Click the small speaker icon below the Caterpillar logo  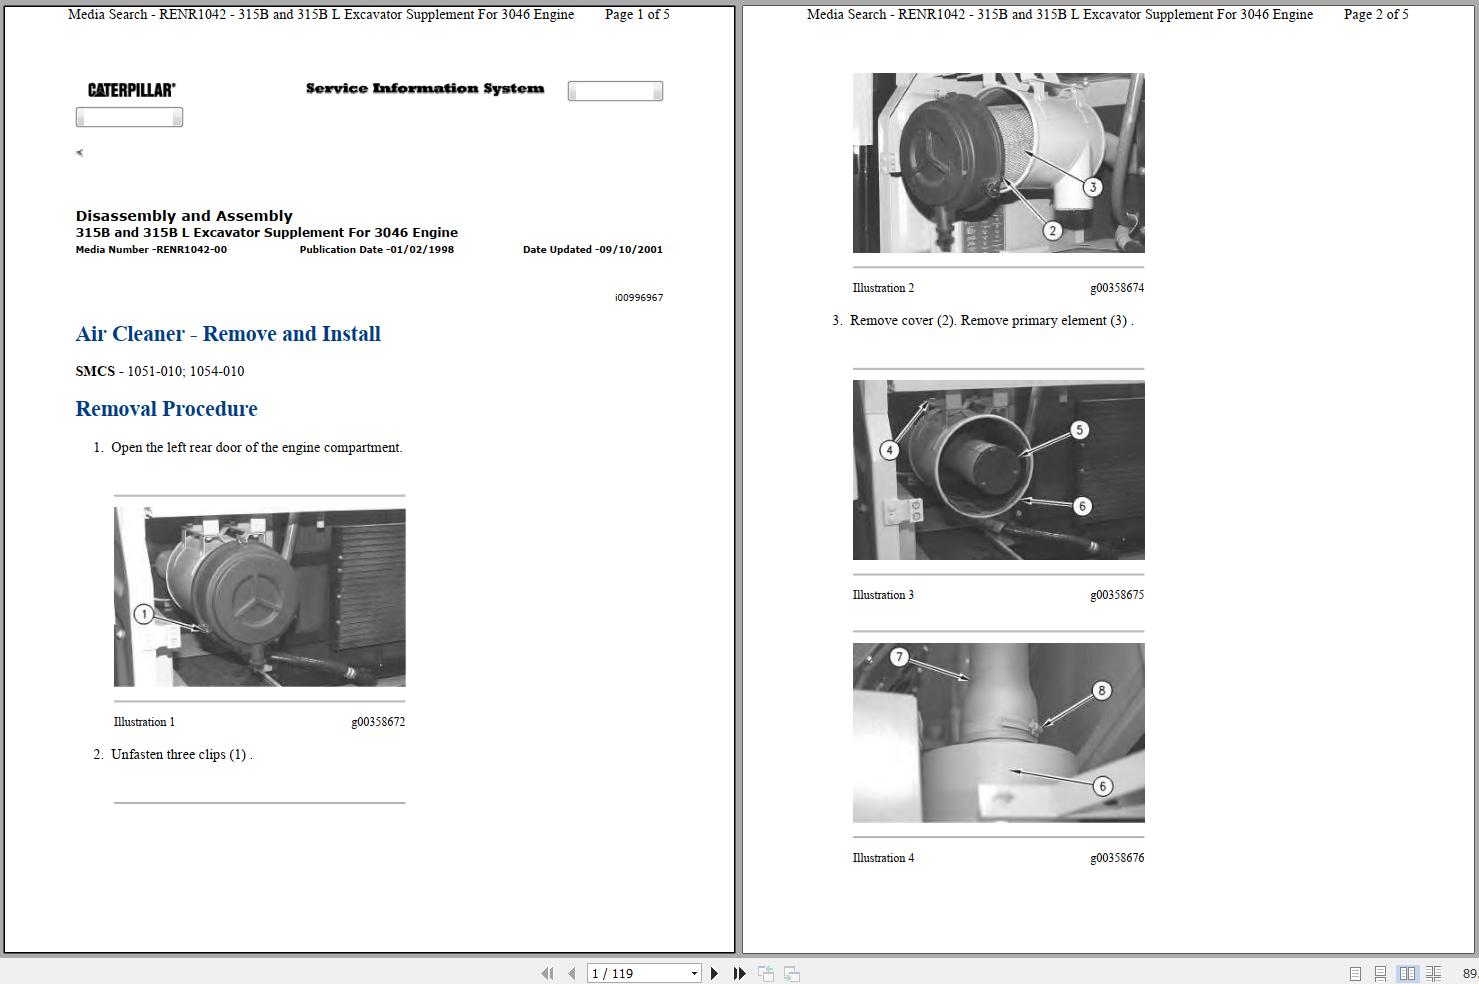79,152
